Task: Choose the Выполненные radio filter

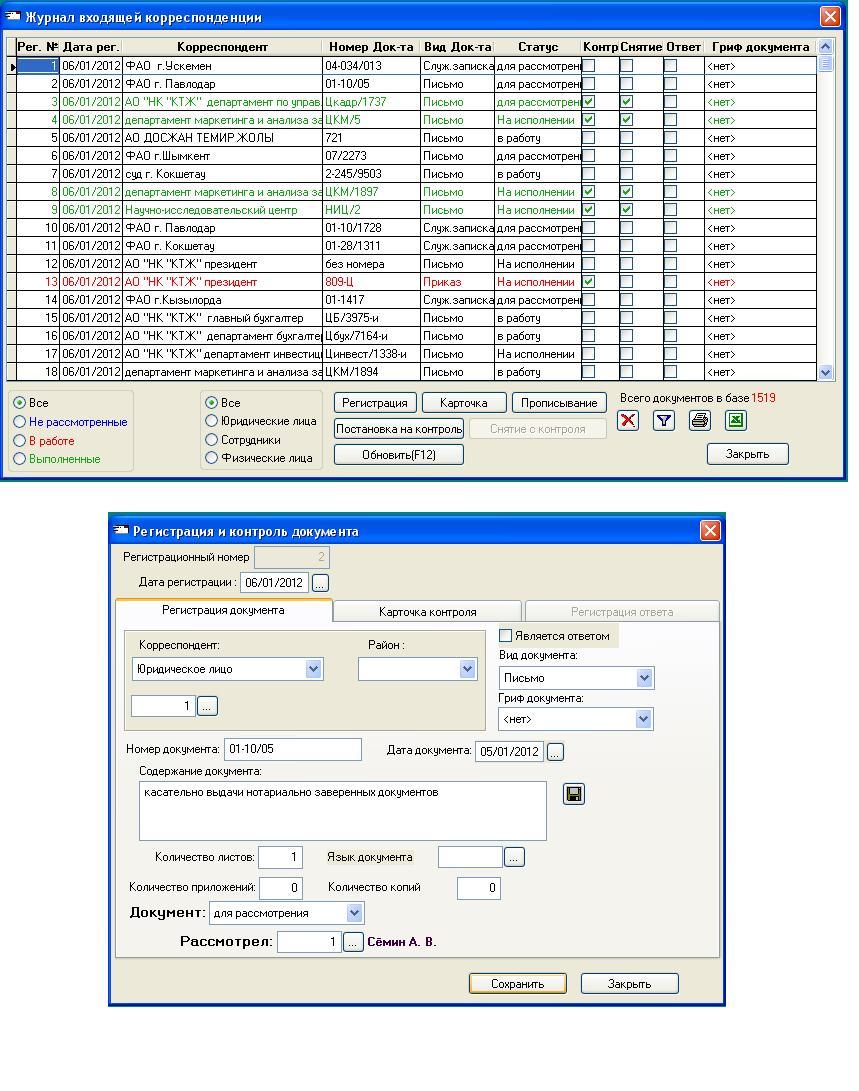Action: tap(19, 459)
